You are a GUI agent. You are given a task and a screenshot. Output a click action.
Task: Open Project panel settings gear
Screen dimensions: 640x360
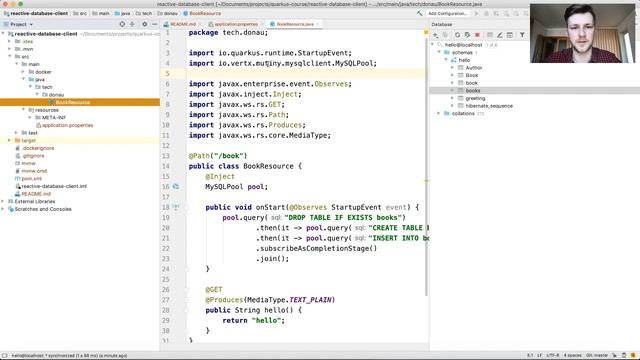tap(144, 24)
